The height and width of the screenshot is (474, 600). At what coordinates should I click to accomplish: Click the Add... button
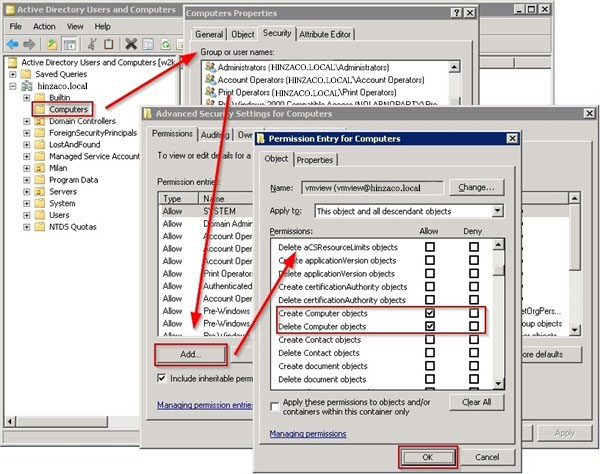coord(190,354)
